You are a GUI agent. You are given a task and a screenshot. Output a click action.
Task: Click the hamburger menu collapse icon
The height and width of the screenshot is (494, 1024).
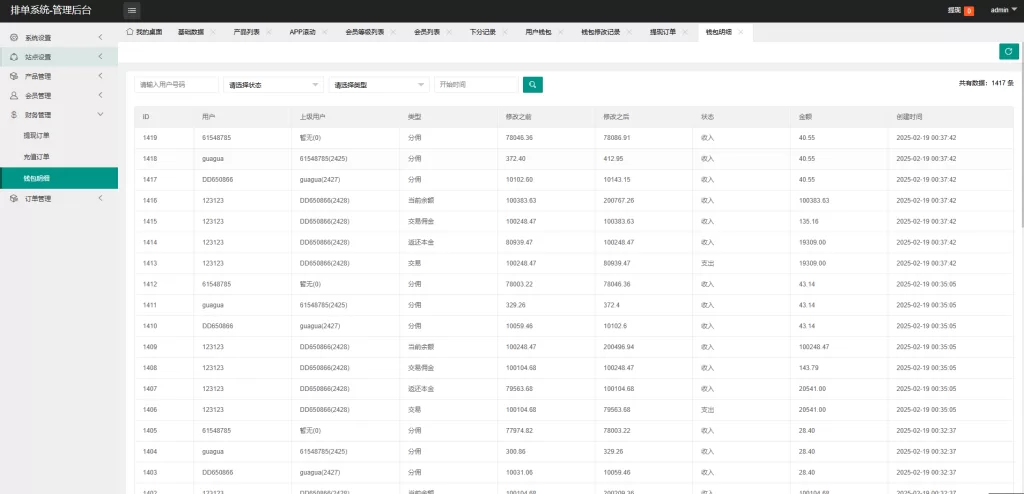[132, 10]
